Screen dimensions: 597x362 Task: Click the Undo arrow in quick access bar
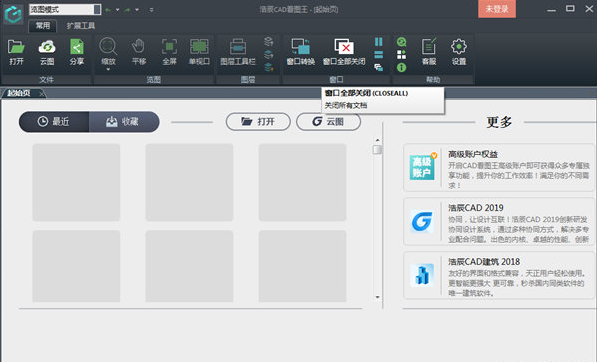pos(109,10)
